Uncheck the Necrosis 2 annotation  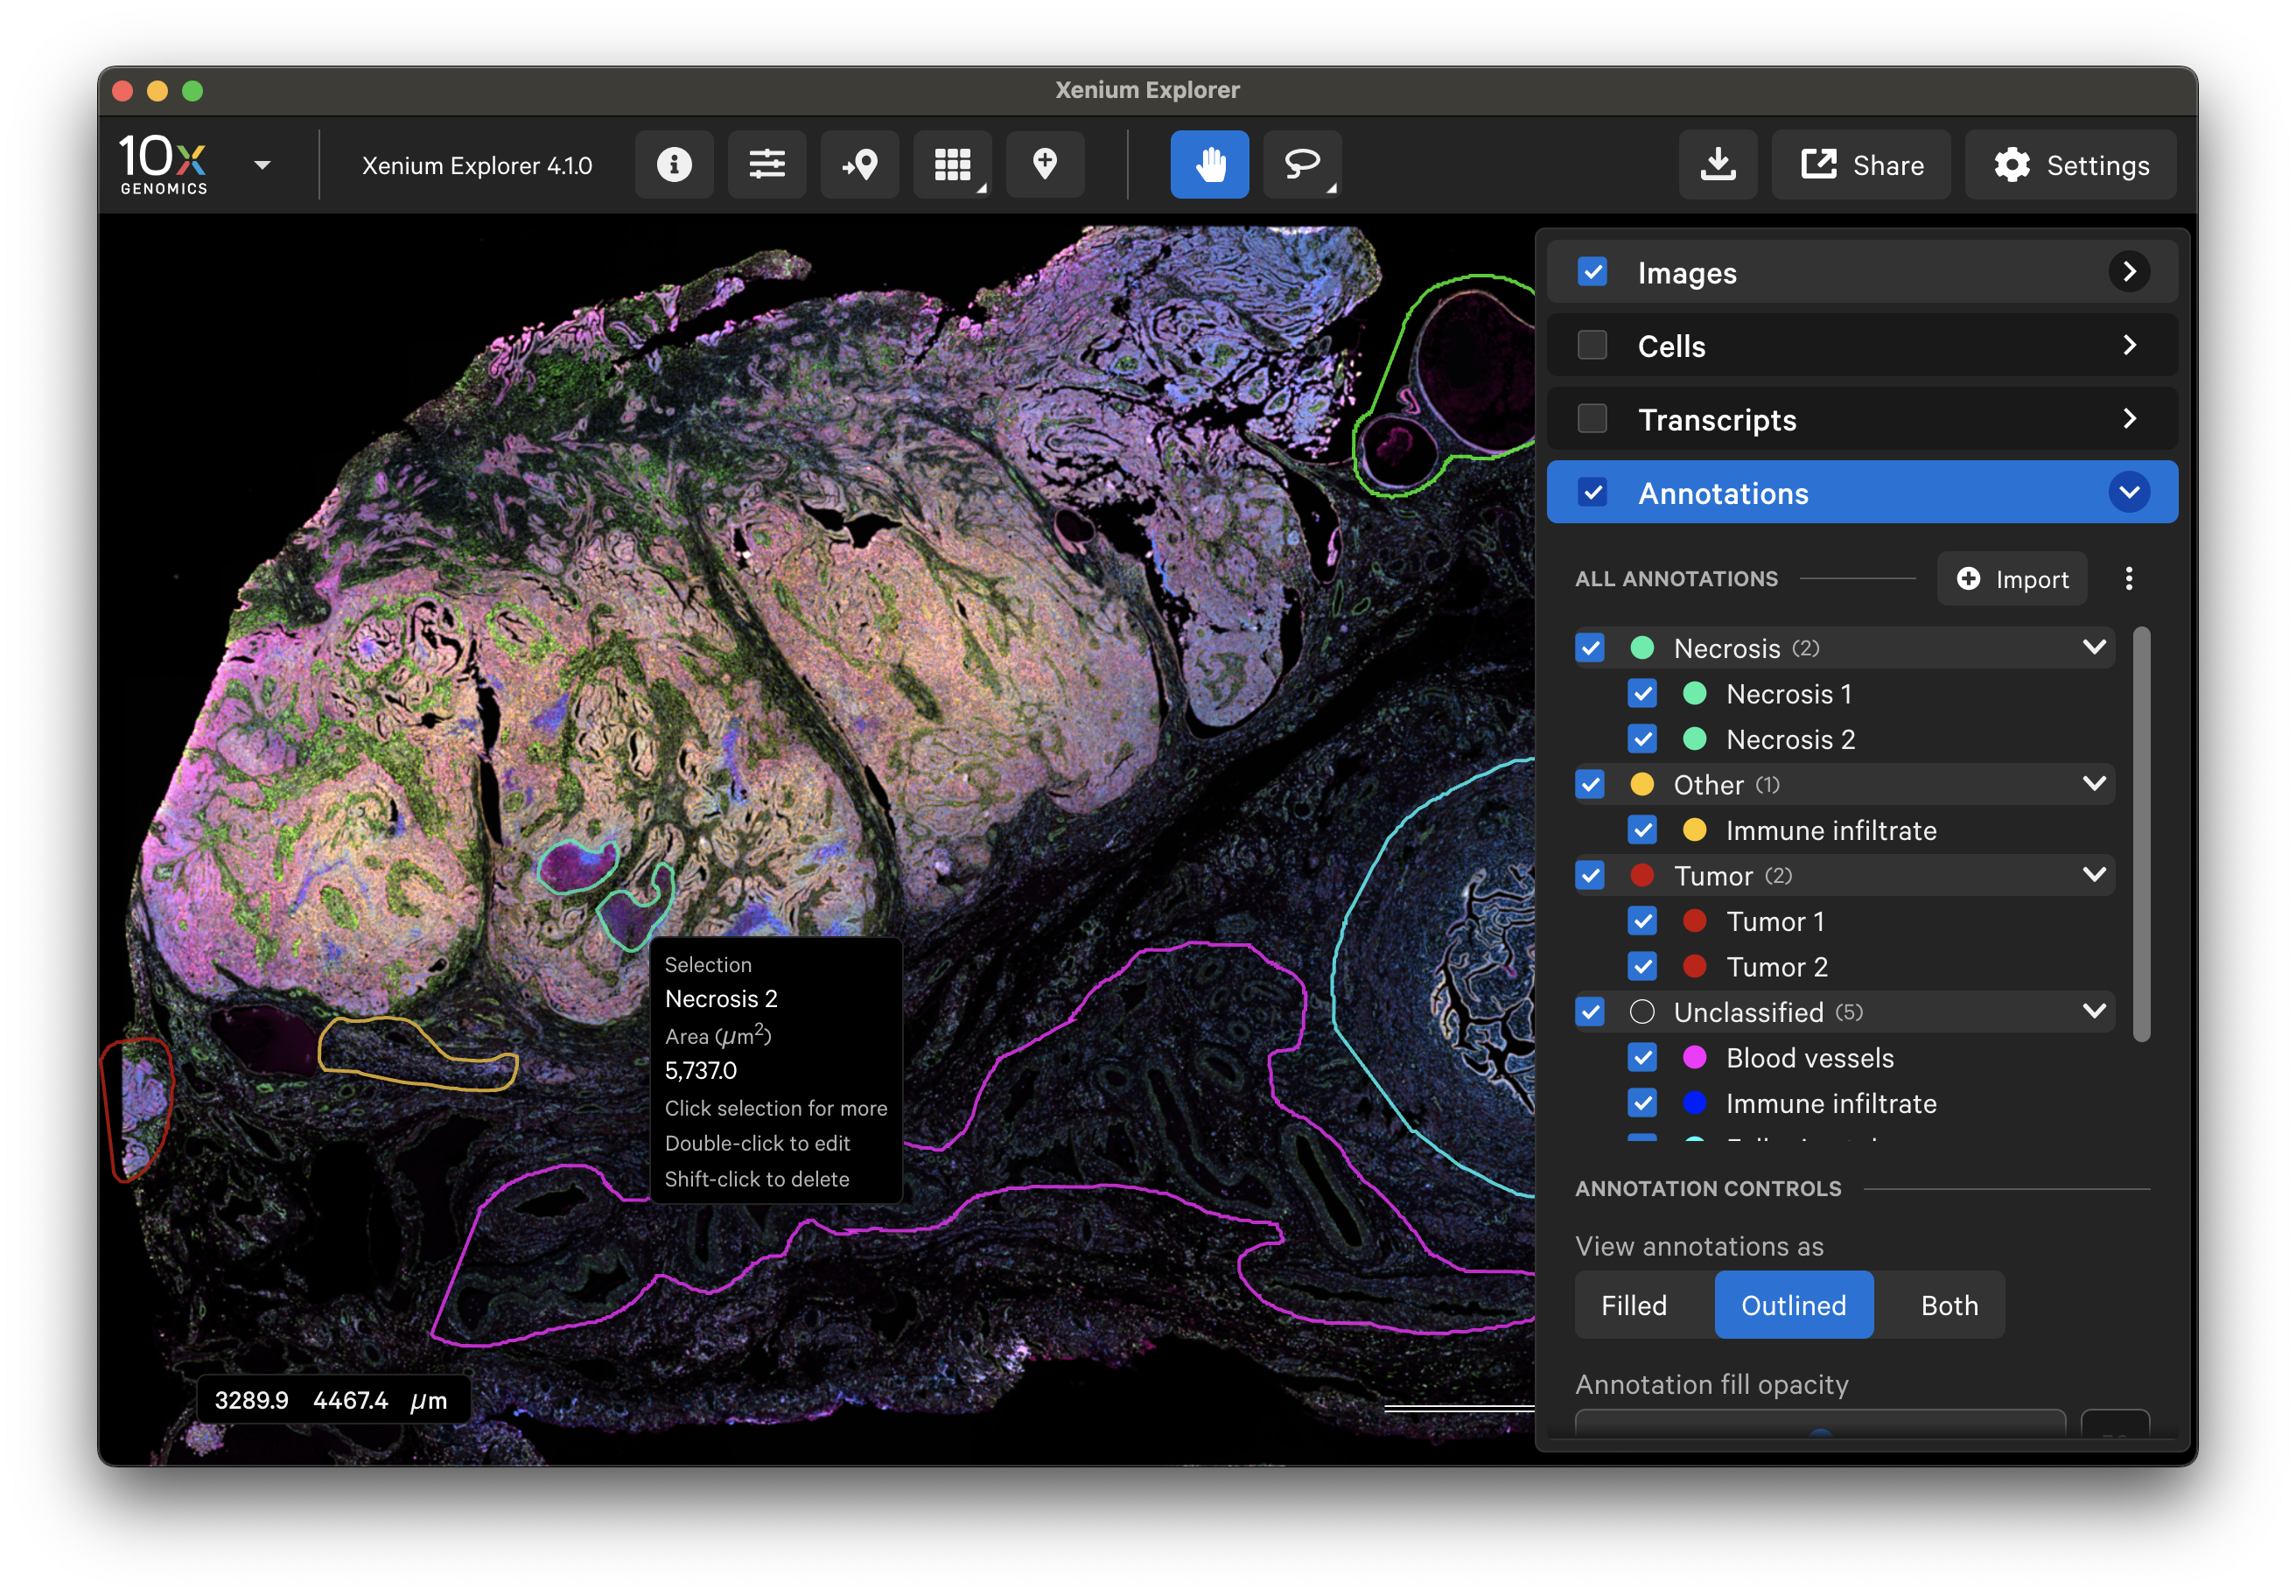(1643, 739)
